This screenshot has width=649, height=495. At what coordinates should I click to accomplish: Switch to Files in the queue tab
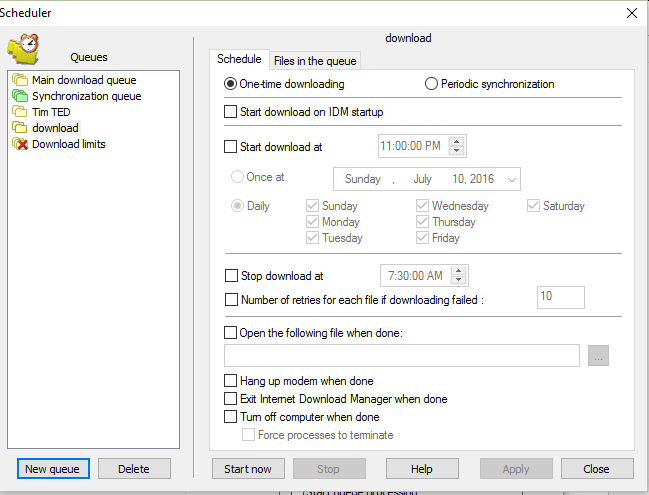[x=313, y=60]
